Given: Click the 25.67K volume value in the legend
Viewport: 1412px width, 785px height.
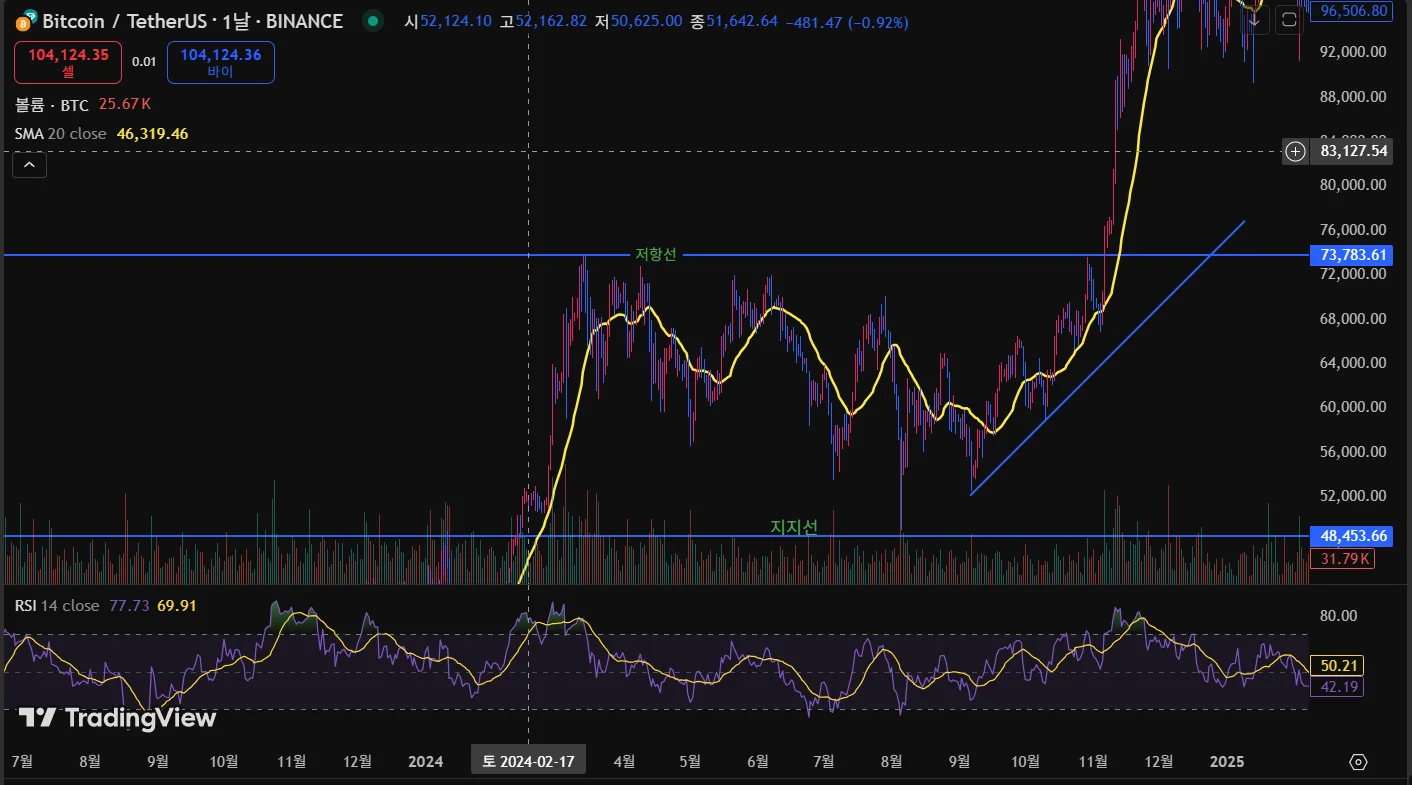Looking at the screenshot, I should point(125,104).
